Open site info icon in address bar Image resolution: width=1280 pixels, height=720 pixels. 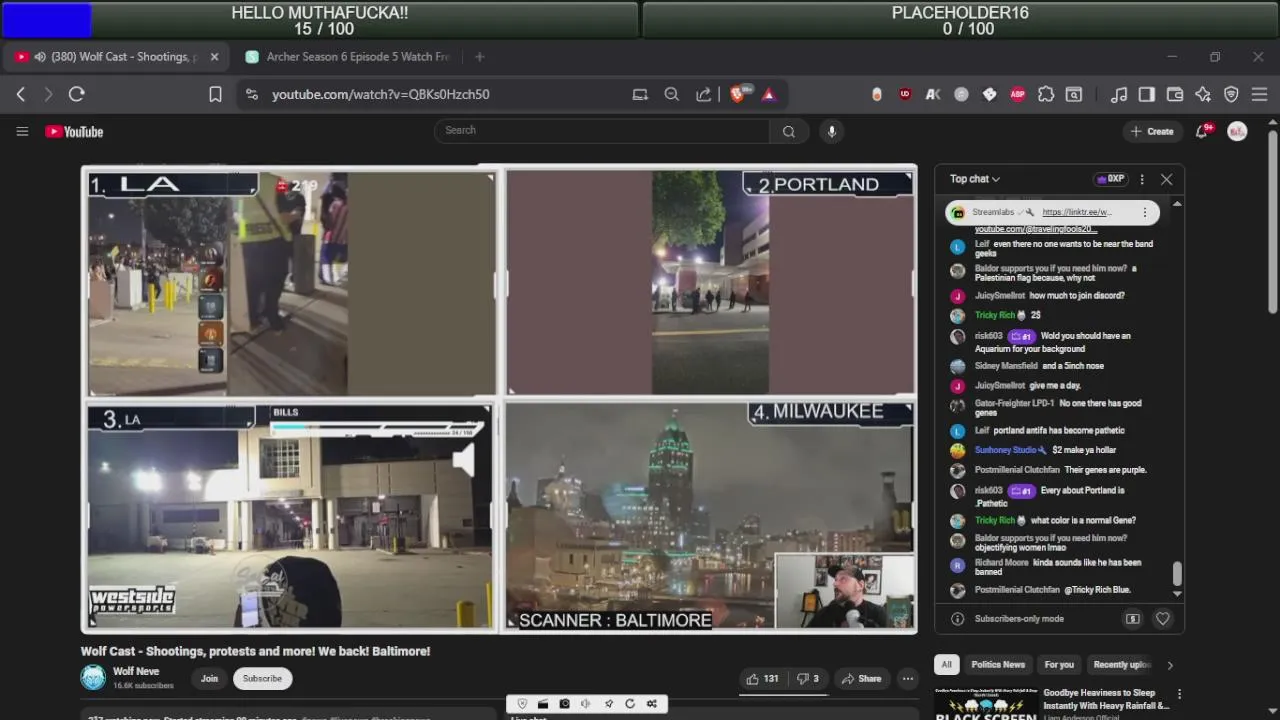pos(251,94)
